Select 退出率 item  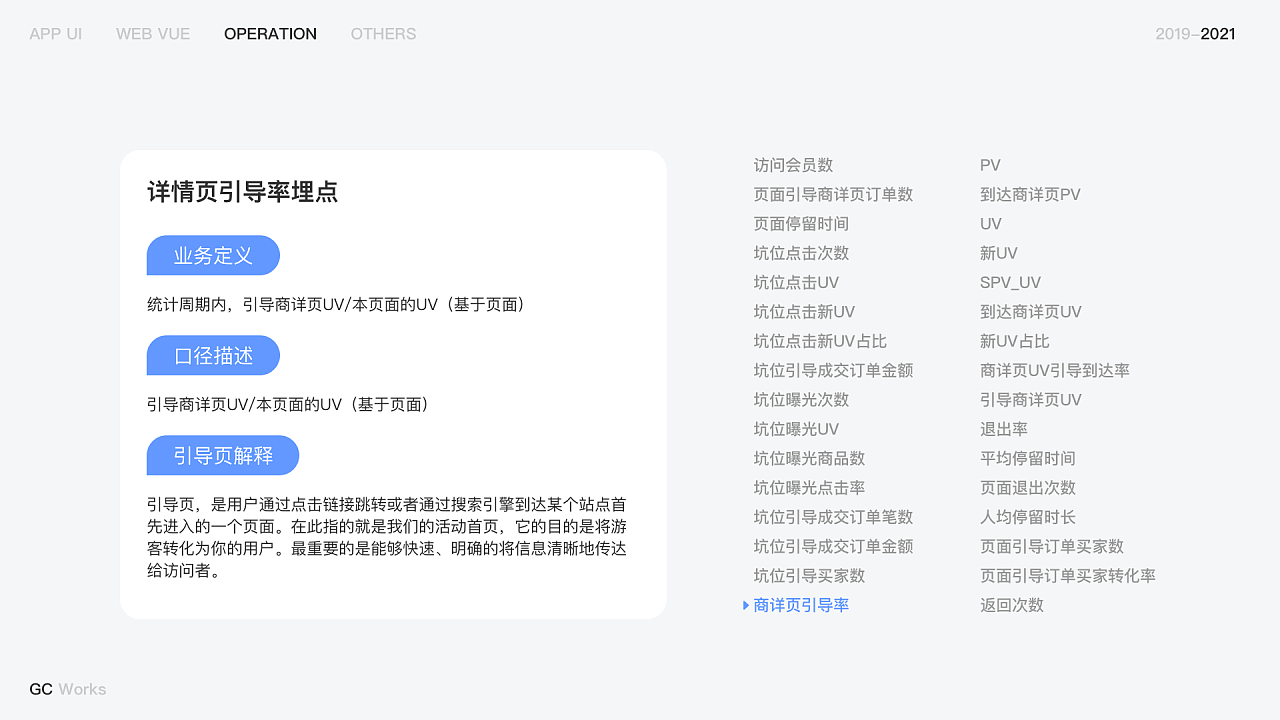click(1003, 429)
